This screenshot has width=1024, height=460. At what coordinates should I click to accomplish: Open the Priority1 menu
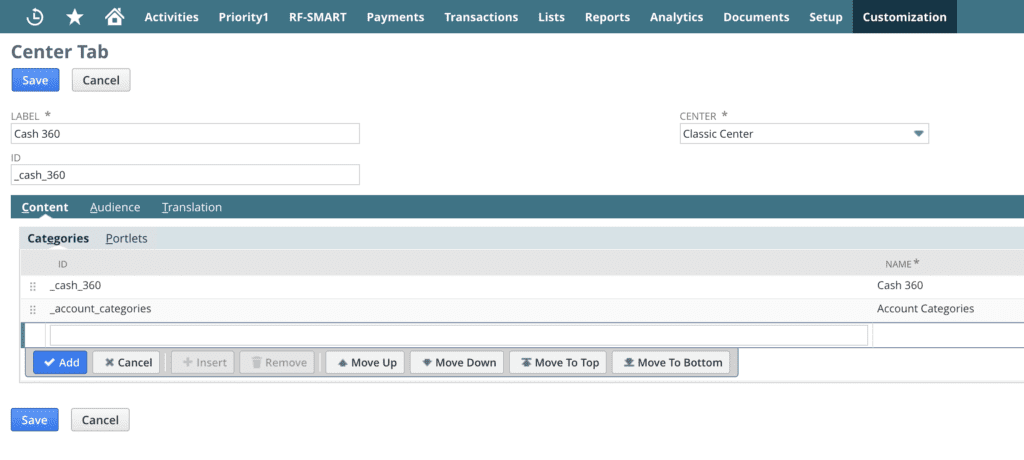click(244, 17)
